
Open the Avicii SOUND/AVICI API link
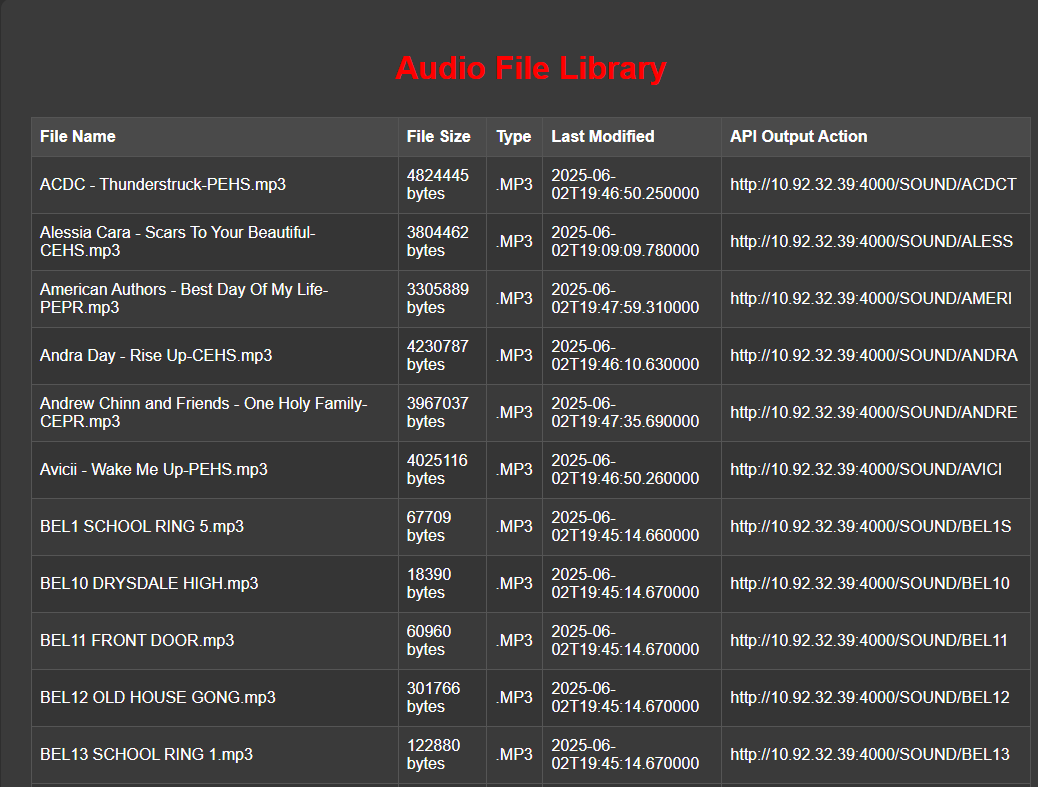tap(866, 469)
